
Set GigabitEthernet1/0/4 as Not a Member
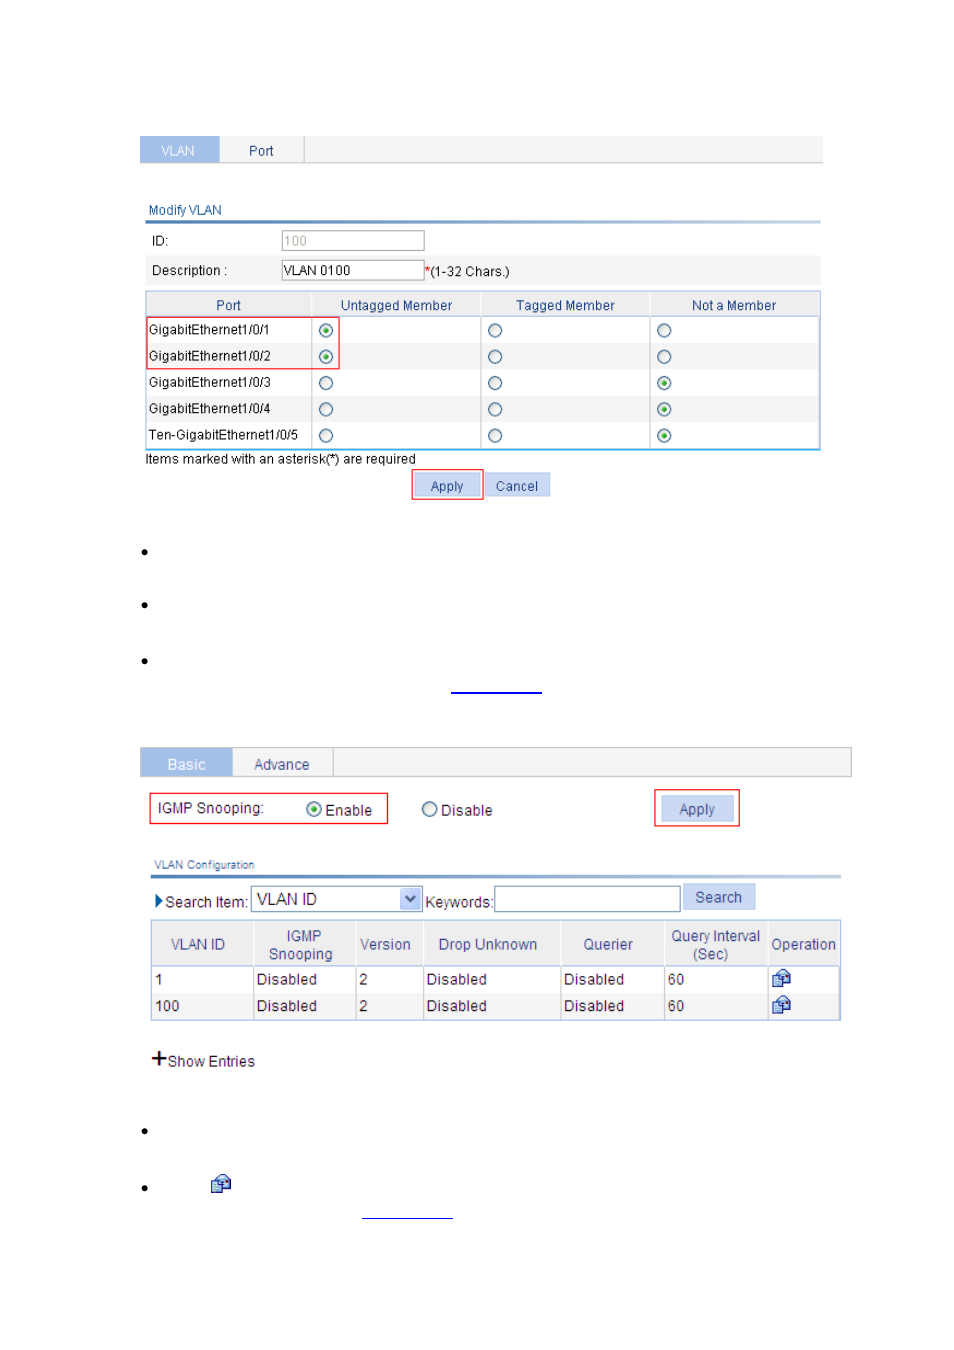(664, 409)
